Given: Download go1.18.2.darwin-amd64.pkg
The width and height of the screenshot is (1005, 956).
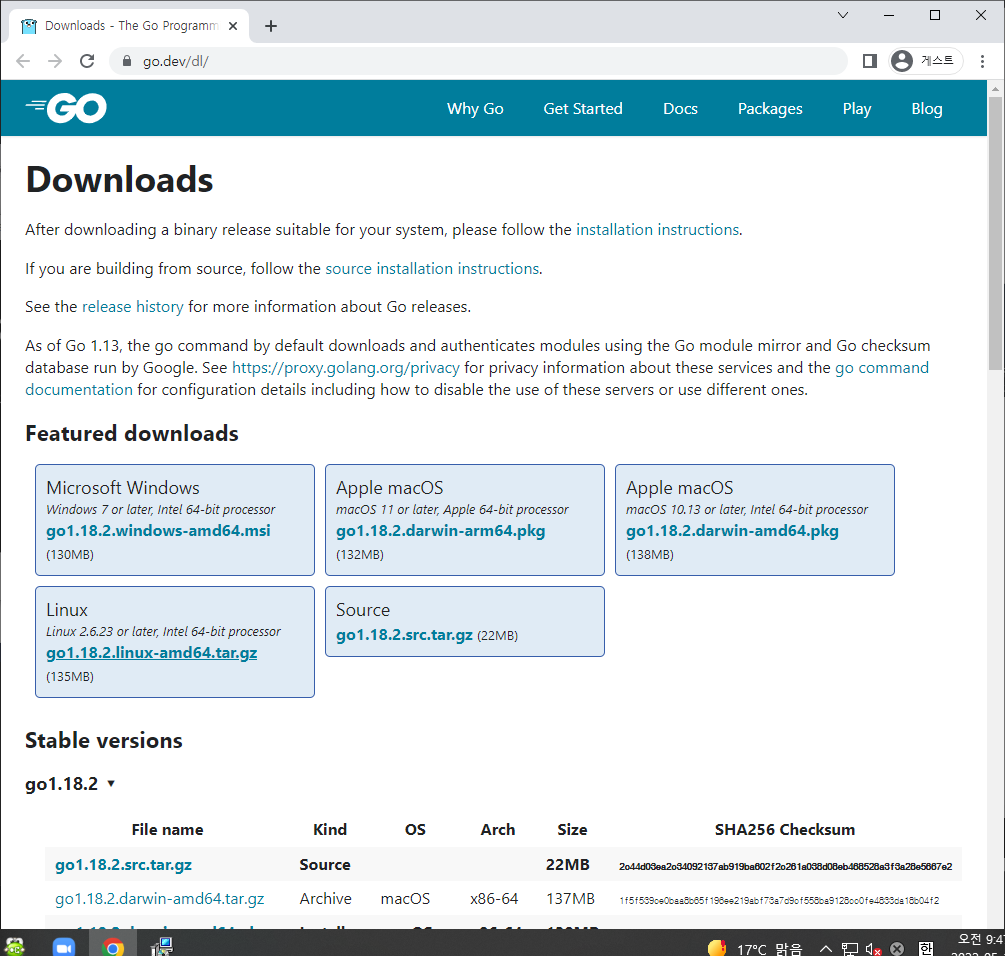Looking at the screenshot, I should (732, 531).
